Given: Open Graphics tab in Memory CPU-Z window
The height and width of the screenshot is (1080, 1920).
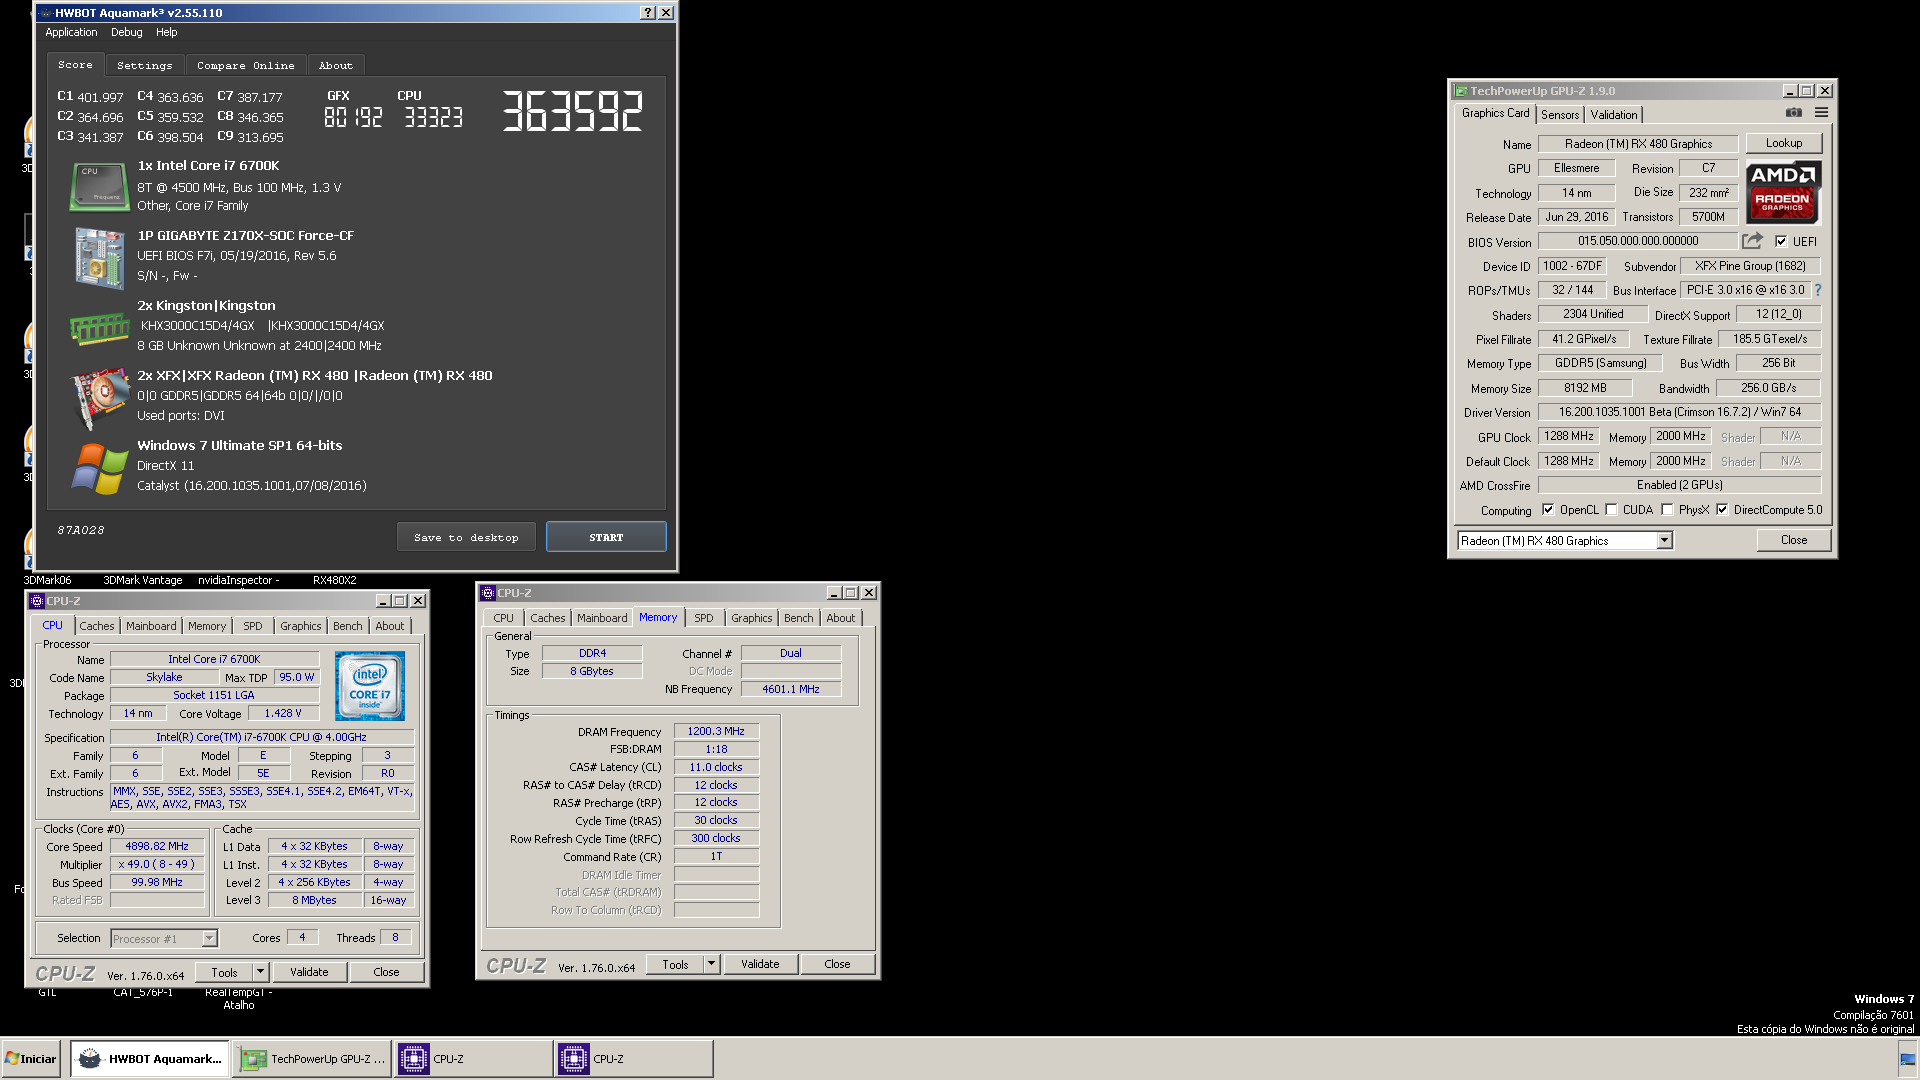Looking at the screenshot, I should [752, 618].
